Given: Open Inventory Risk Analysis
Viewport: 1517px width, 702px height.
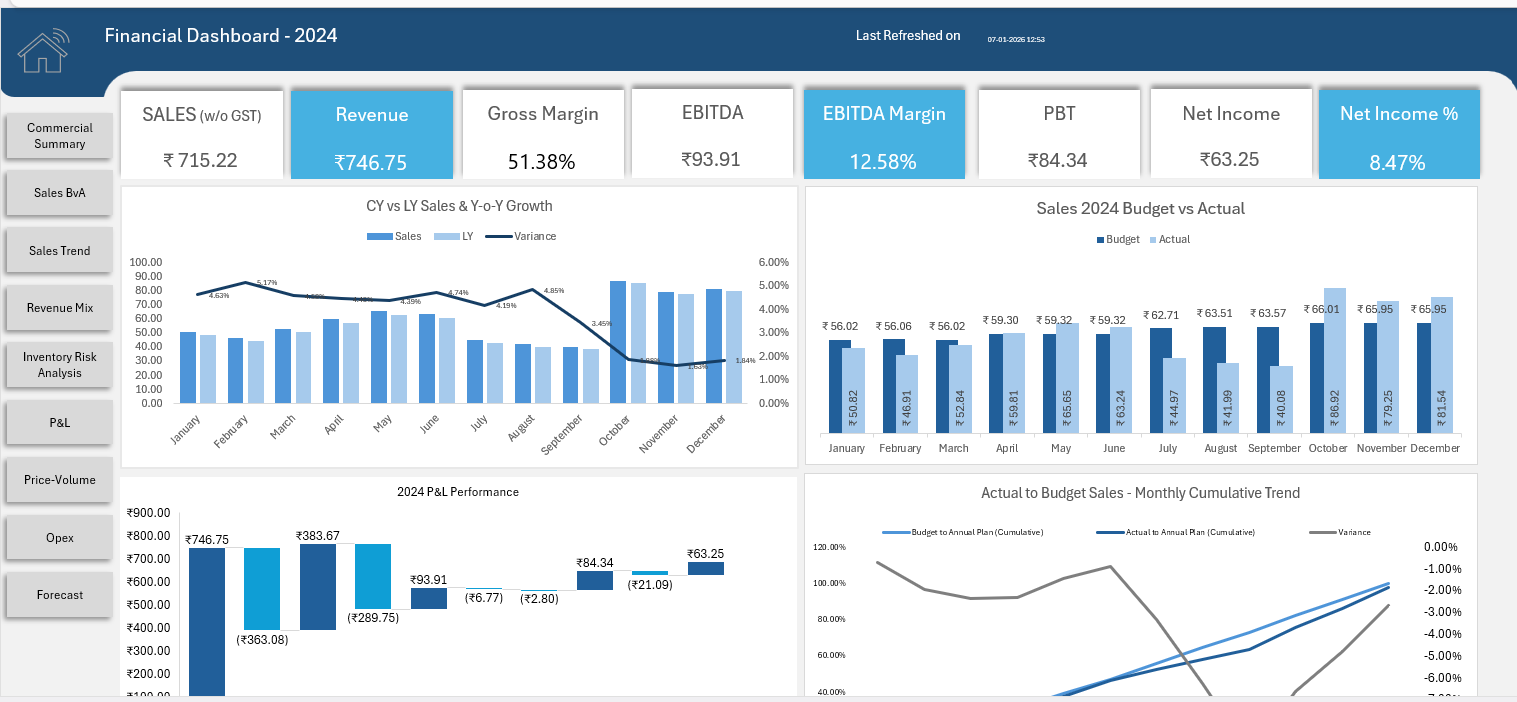Looking at the screenshot, I should 58,364.
